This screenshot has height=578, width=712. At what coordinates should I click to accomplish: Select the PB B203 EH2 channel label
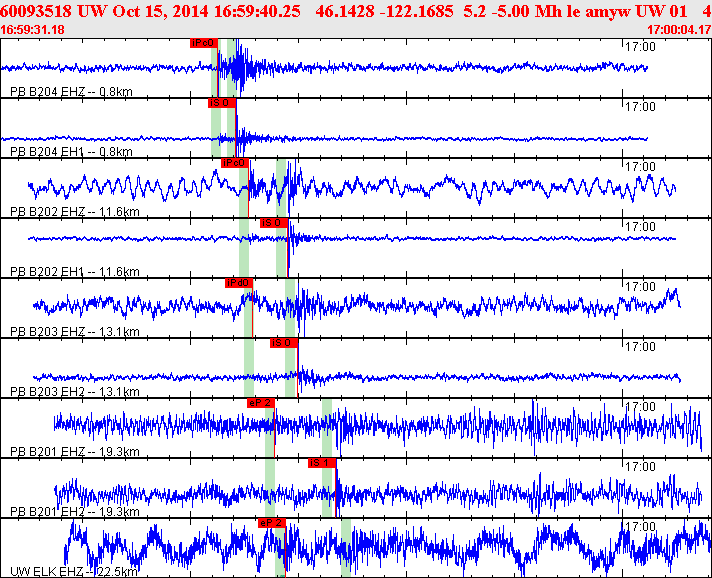pos(74,392)
